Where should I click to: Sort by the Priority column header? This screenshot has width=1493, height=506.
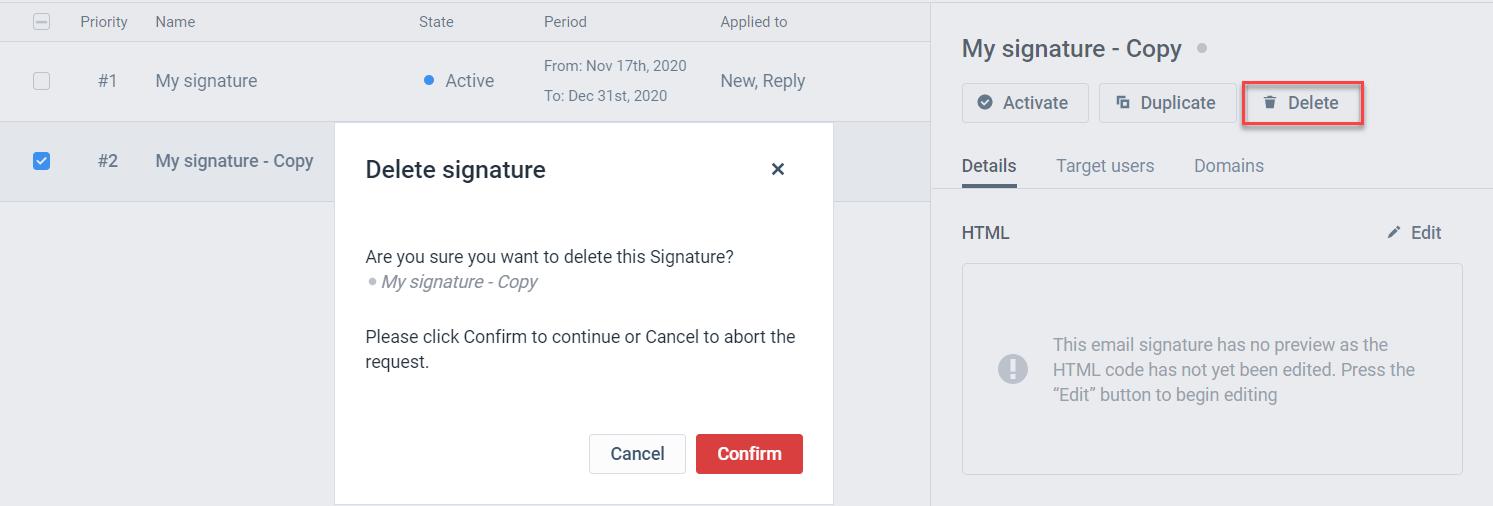[x=105, y=21]
